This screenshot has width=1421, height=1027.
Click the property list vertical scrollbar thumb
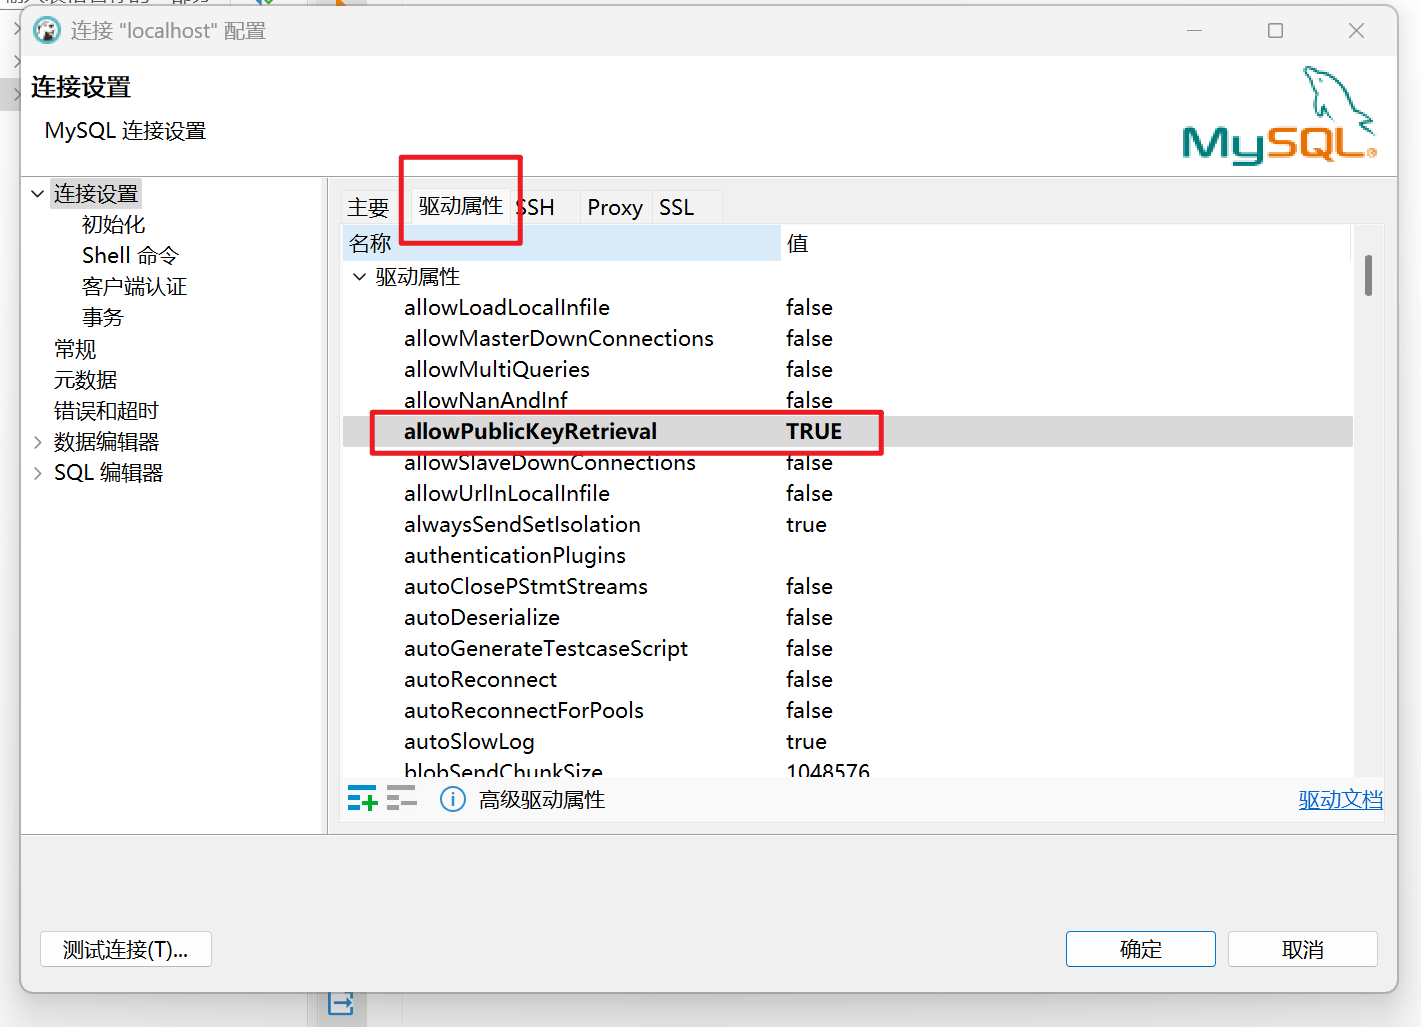coord(1368,275)
